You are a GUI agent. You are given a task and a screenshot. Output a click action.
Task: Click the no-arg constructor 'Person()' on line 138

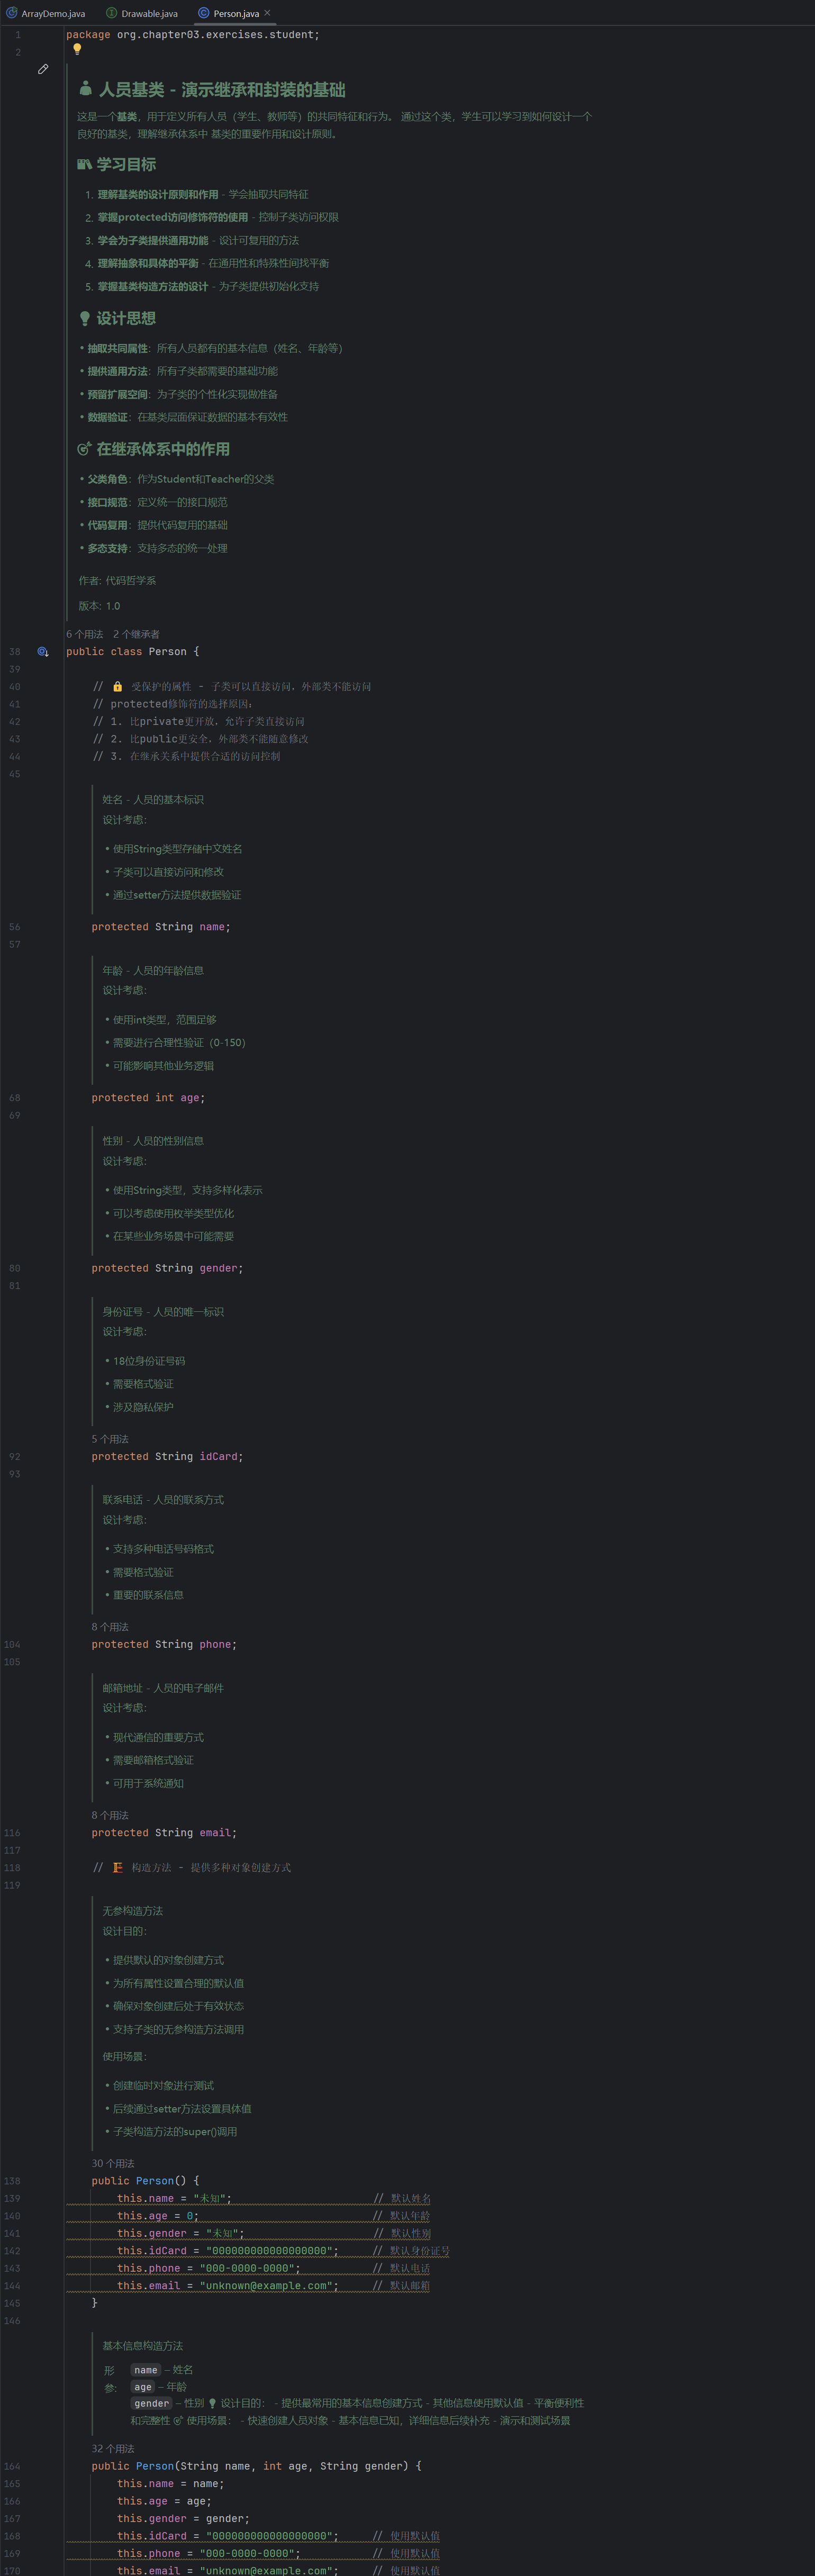click(161, 2181)
